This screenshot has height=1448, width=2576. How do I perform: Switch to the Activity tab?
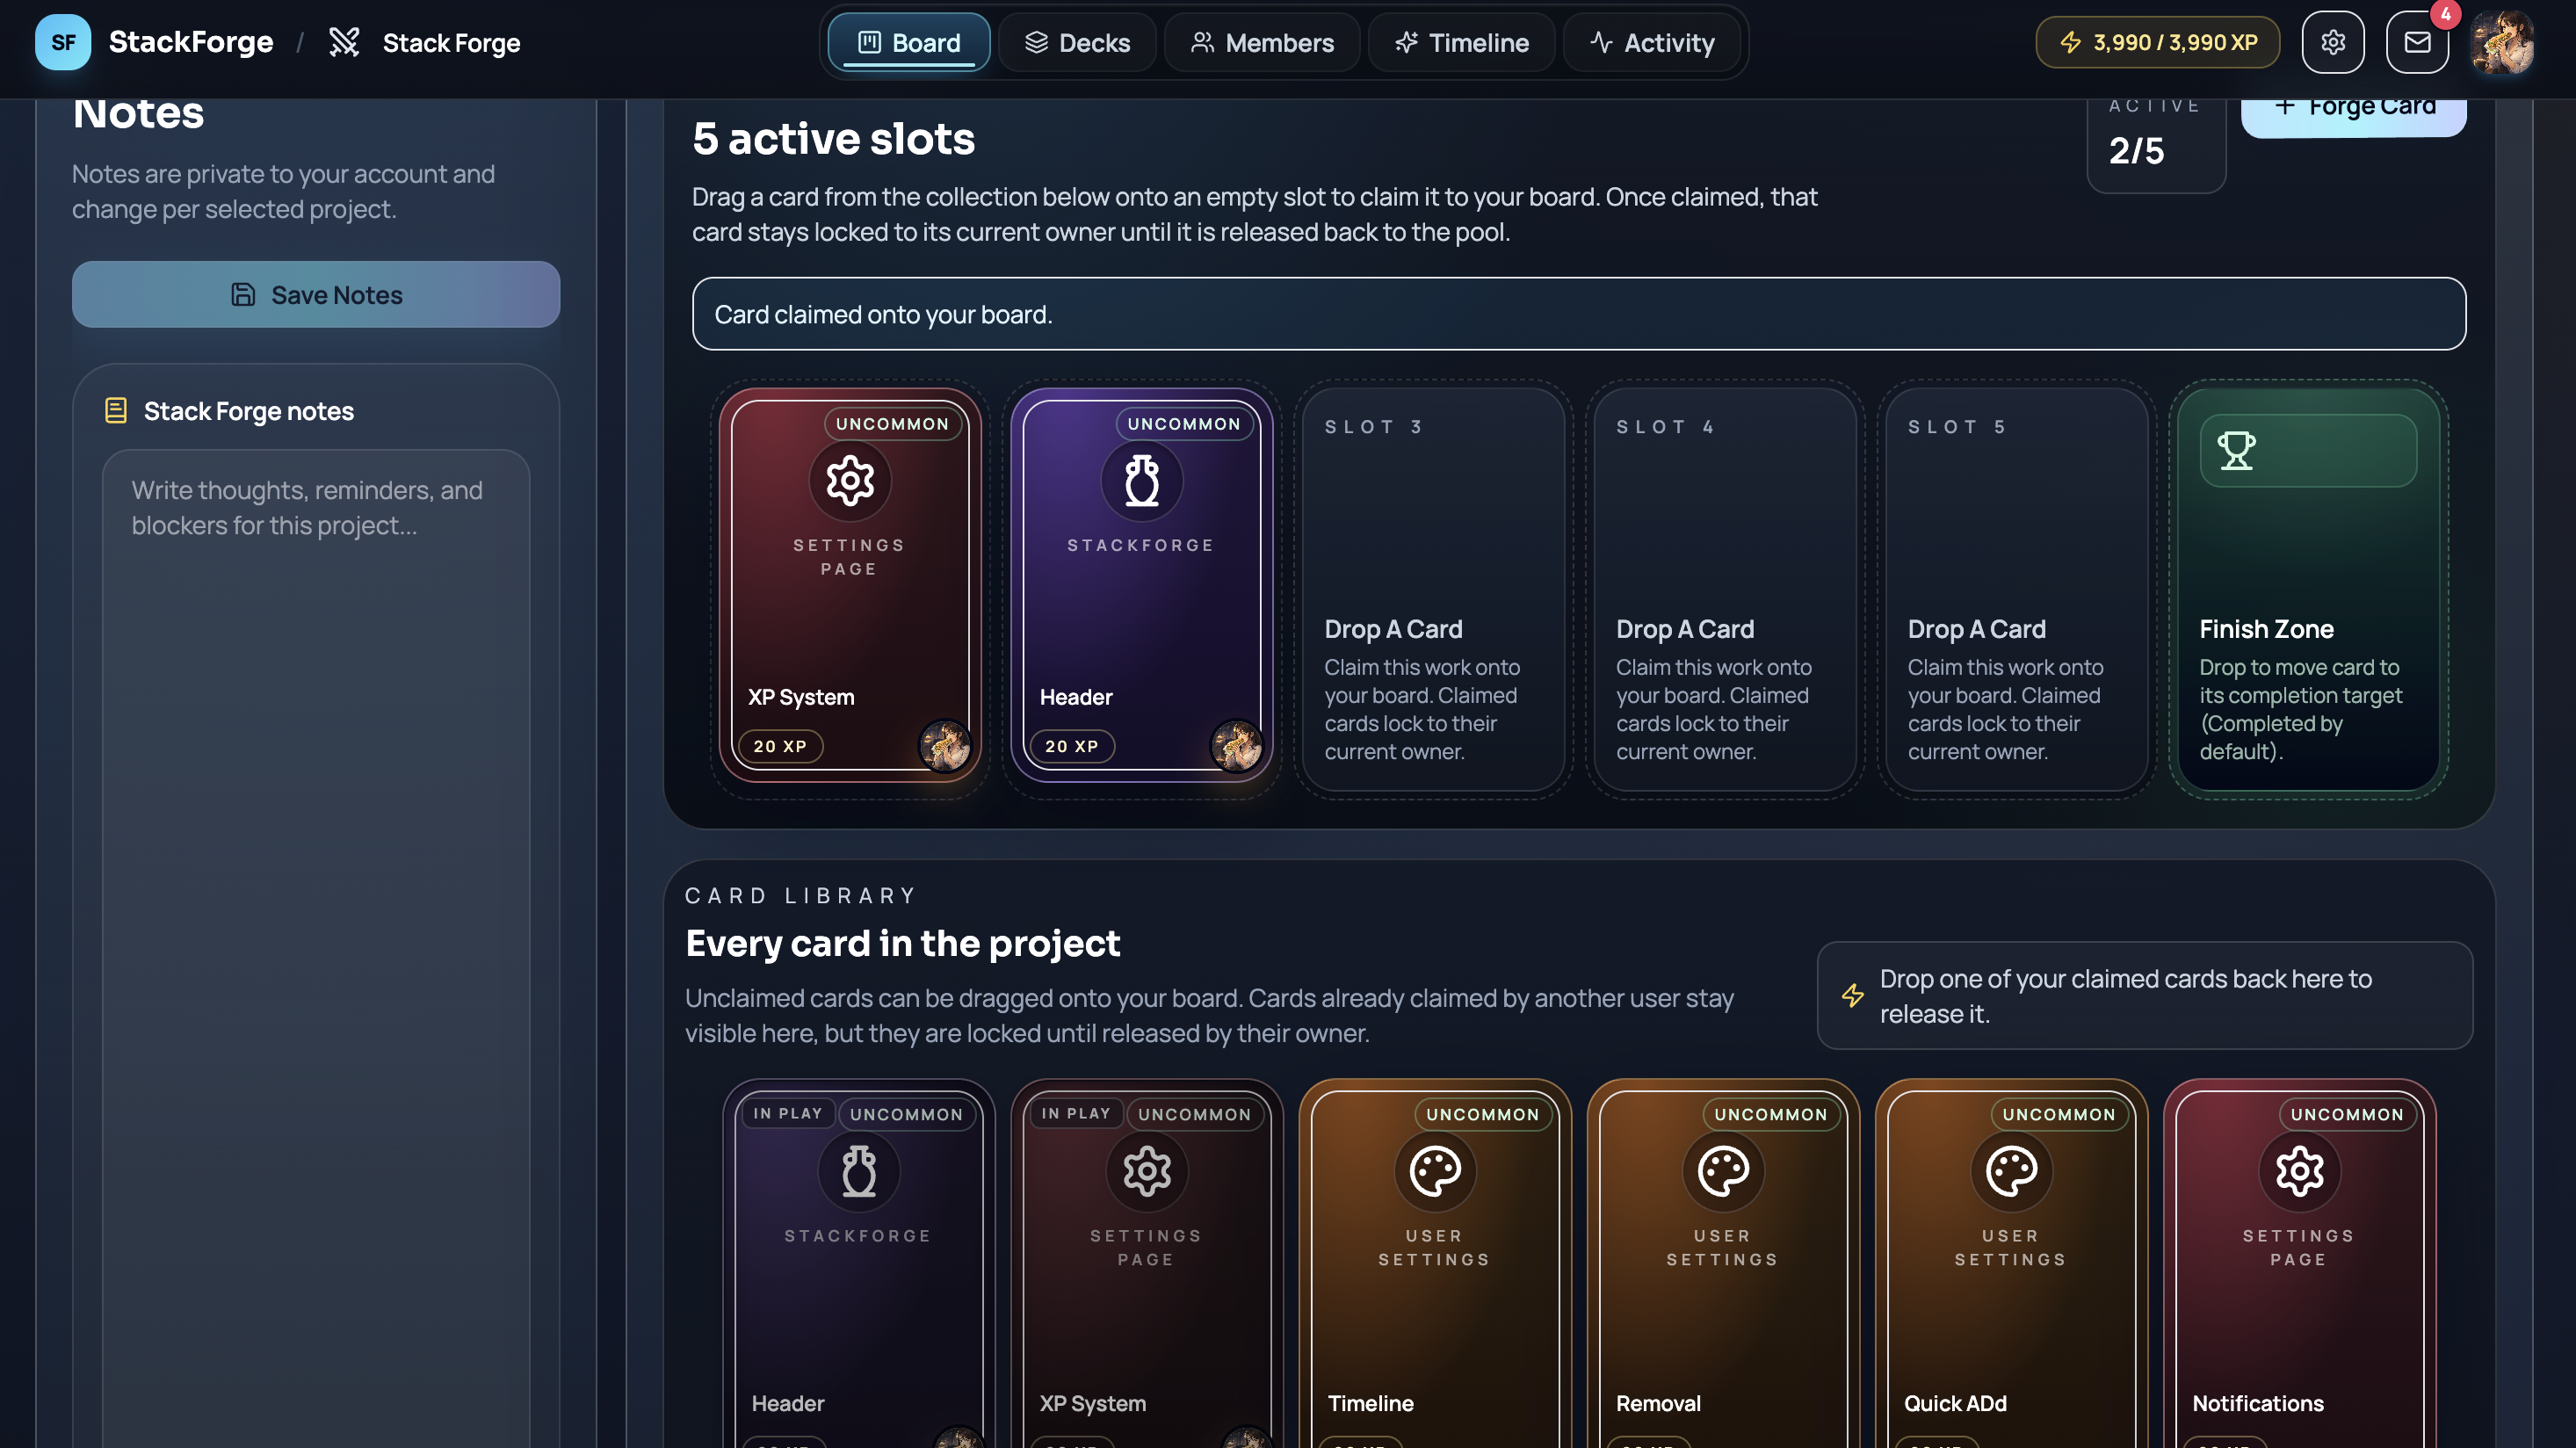(x=1652, y=42)
